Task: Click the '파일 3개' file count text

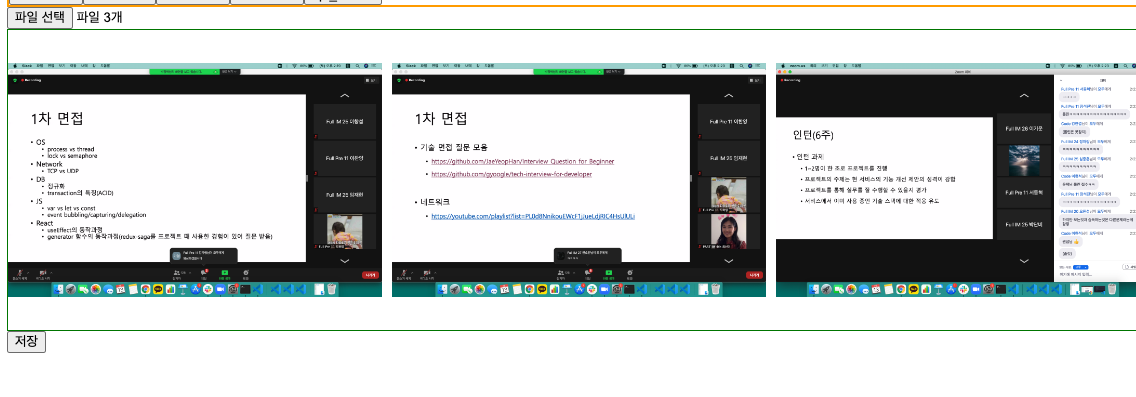Action: tap(99, 17)
